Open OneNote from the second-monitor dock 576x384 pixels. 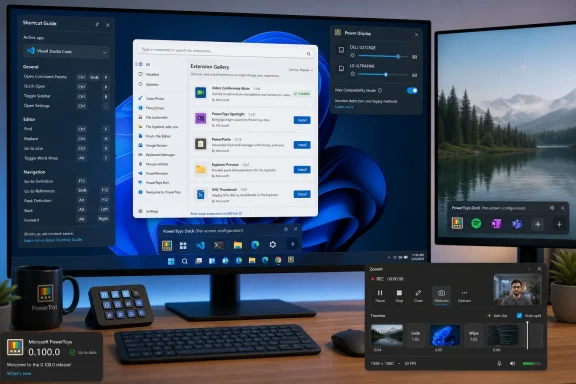[x=496, y=223]
